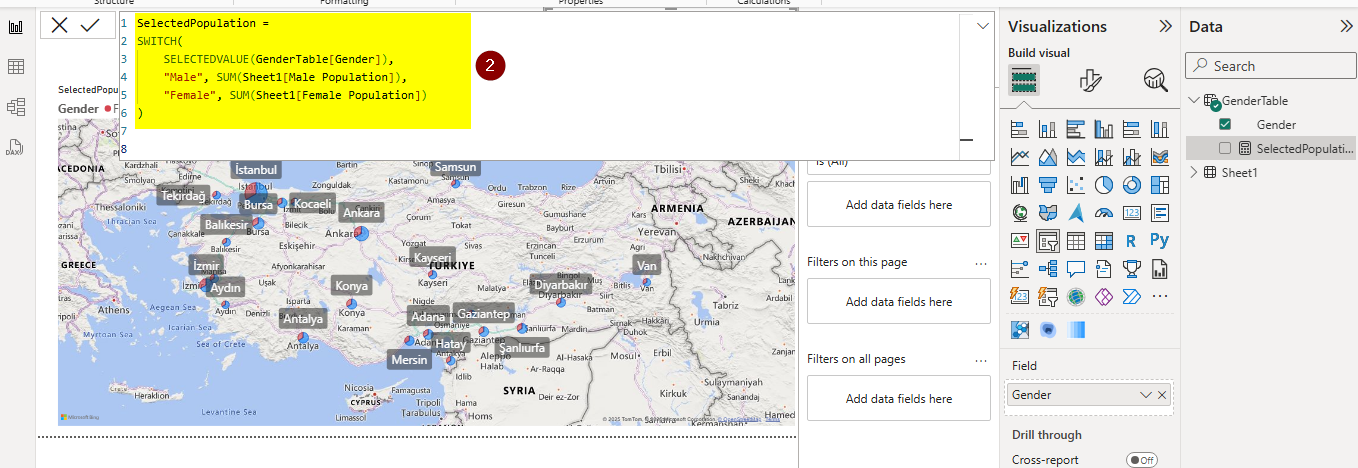Viewport: 1358px width, 468px height.
Task: Collapse the Visualizations pane
Action: click(x=1165, y=27)
